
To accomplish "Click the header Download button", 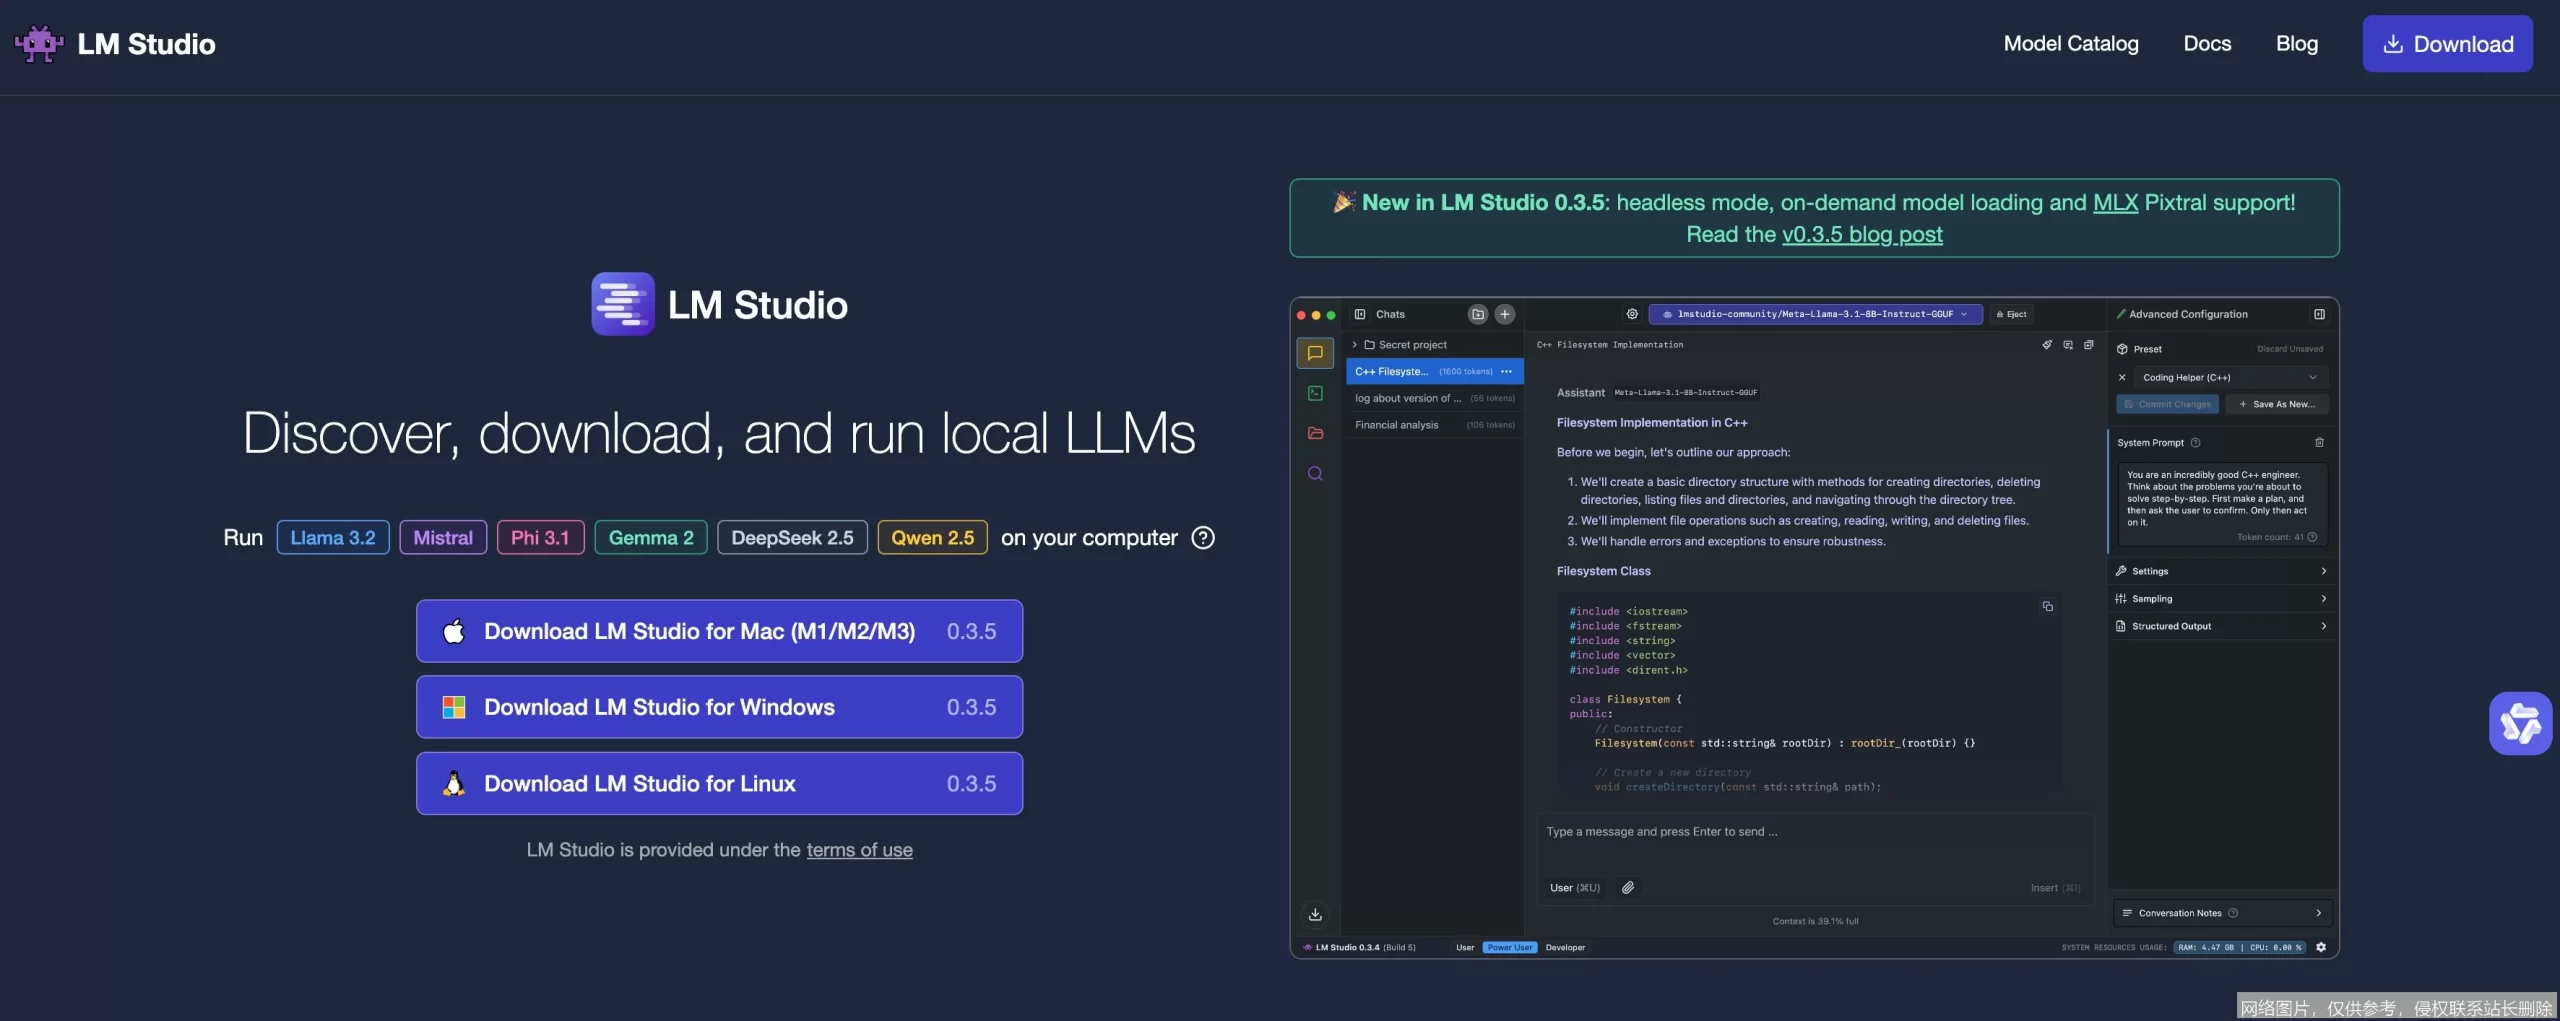I will (x=2447, y=44).
